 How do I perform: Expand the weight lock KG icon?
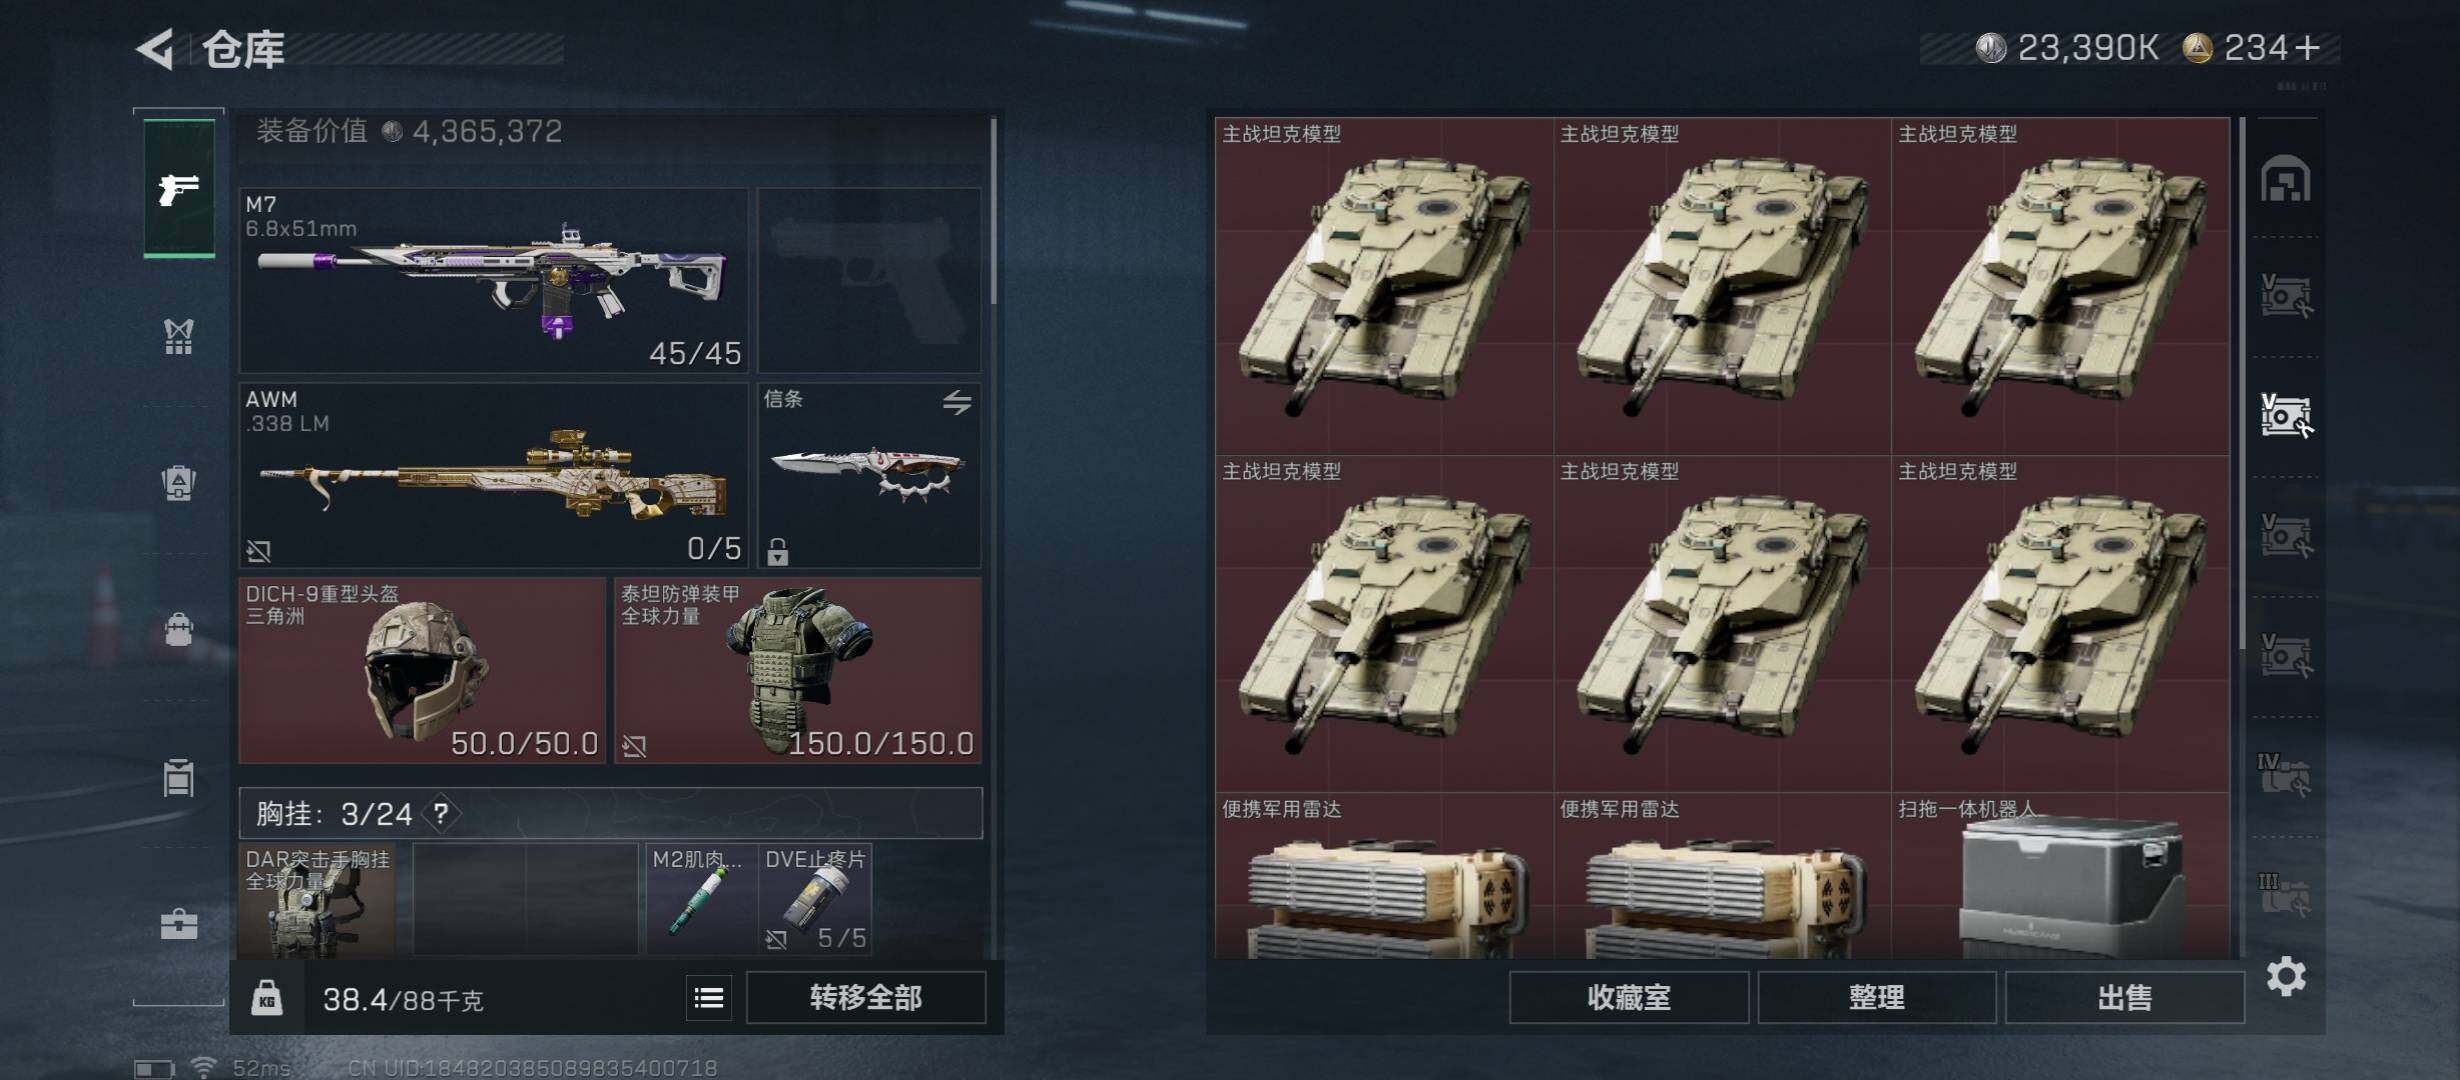click(267, 998)
